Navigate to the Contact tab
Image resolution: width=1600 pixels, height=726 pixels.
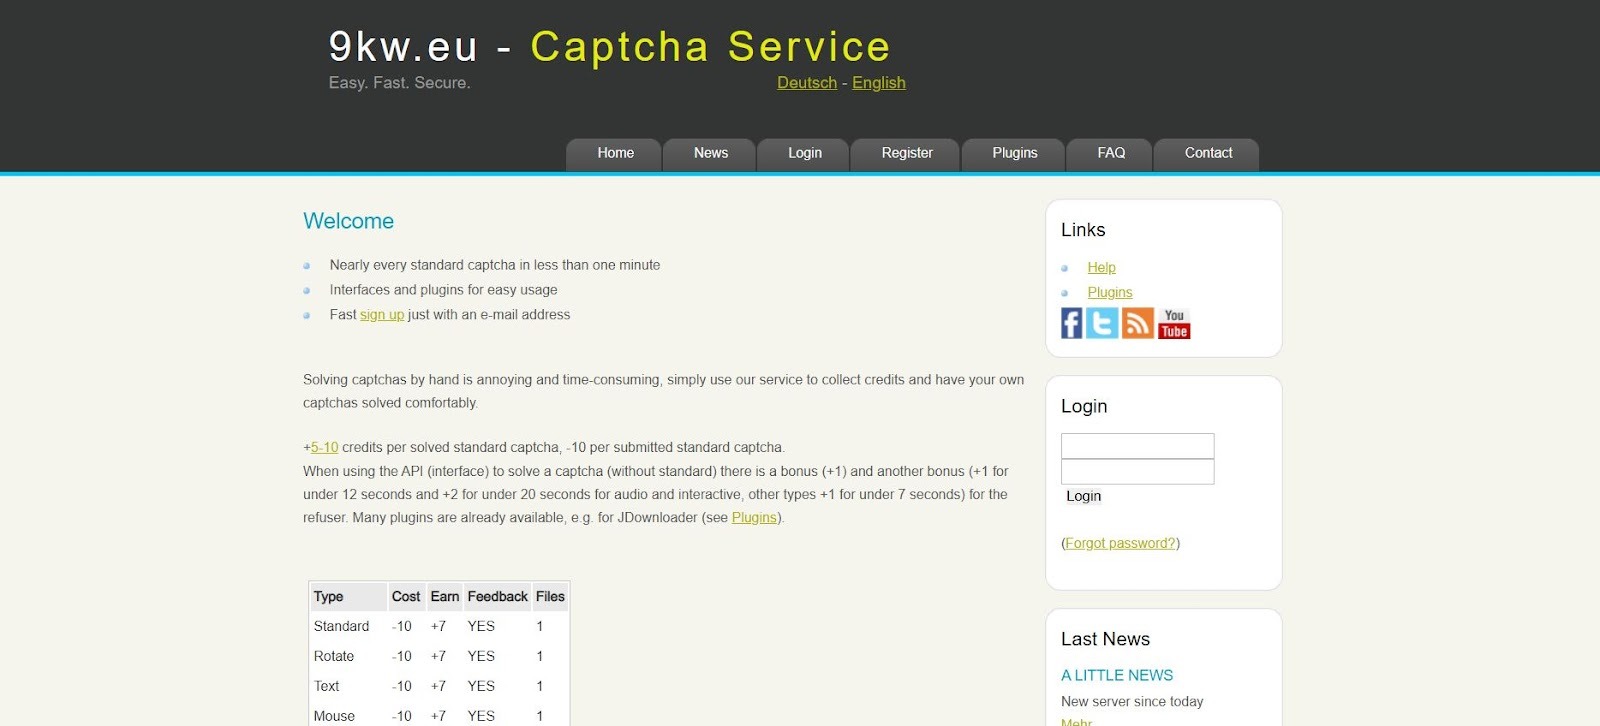tap(1207, 153)
